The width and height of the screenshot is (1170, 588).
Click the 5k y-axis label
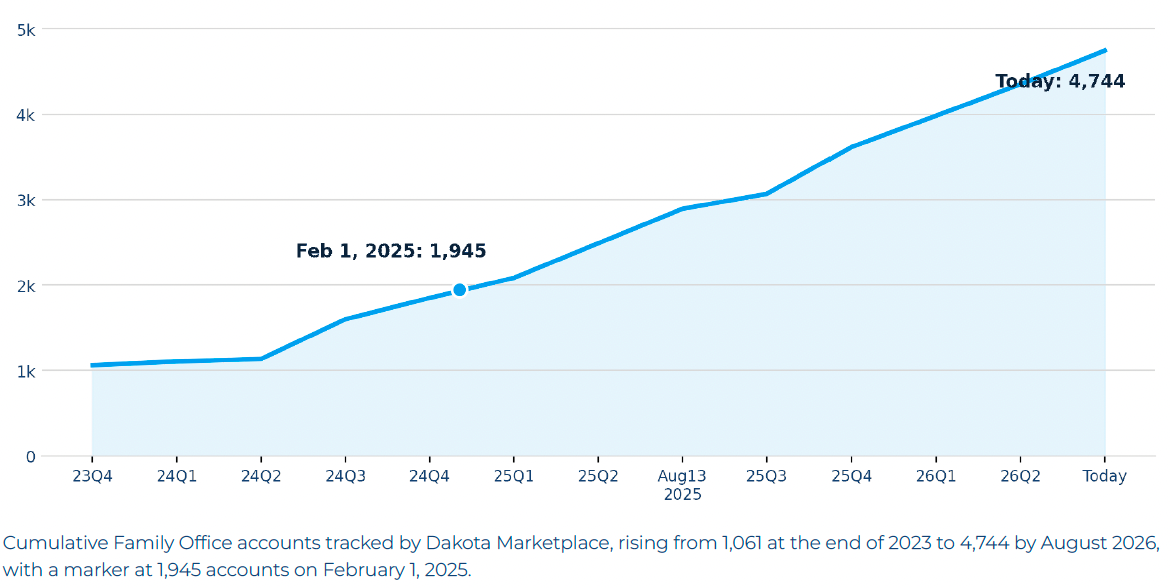[x=26, y=30]
